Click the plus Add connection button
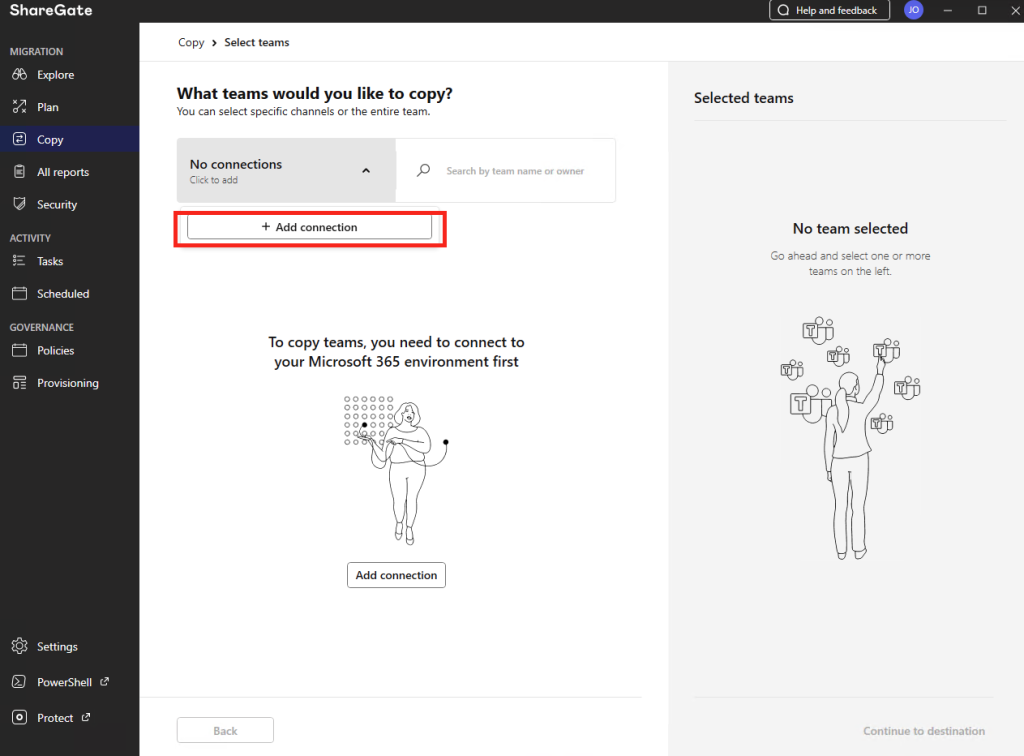This screenshot has height=756, width=1024. pos(310,227)
